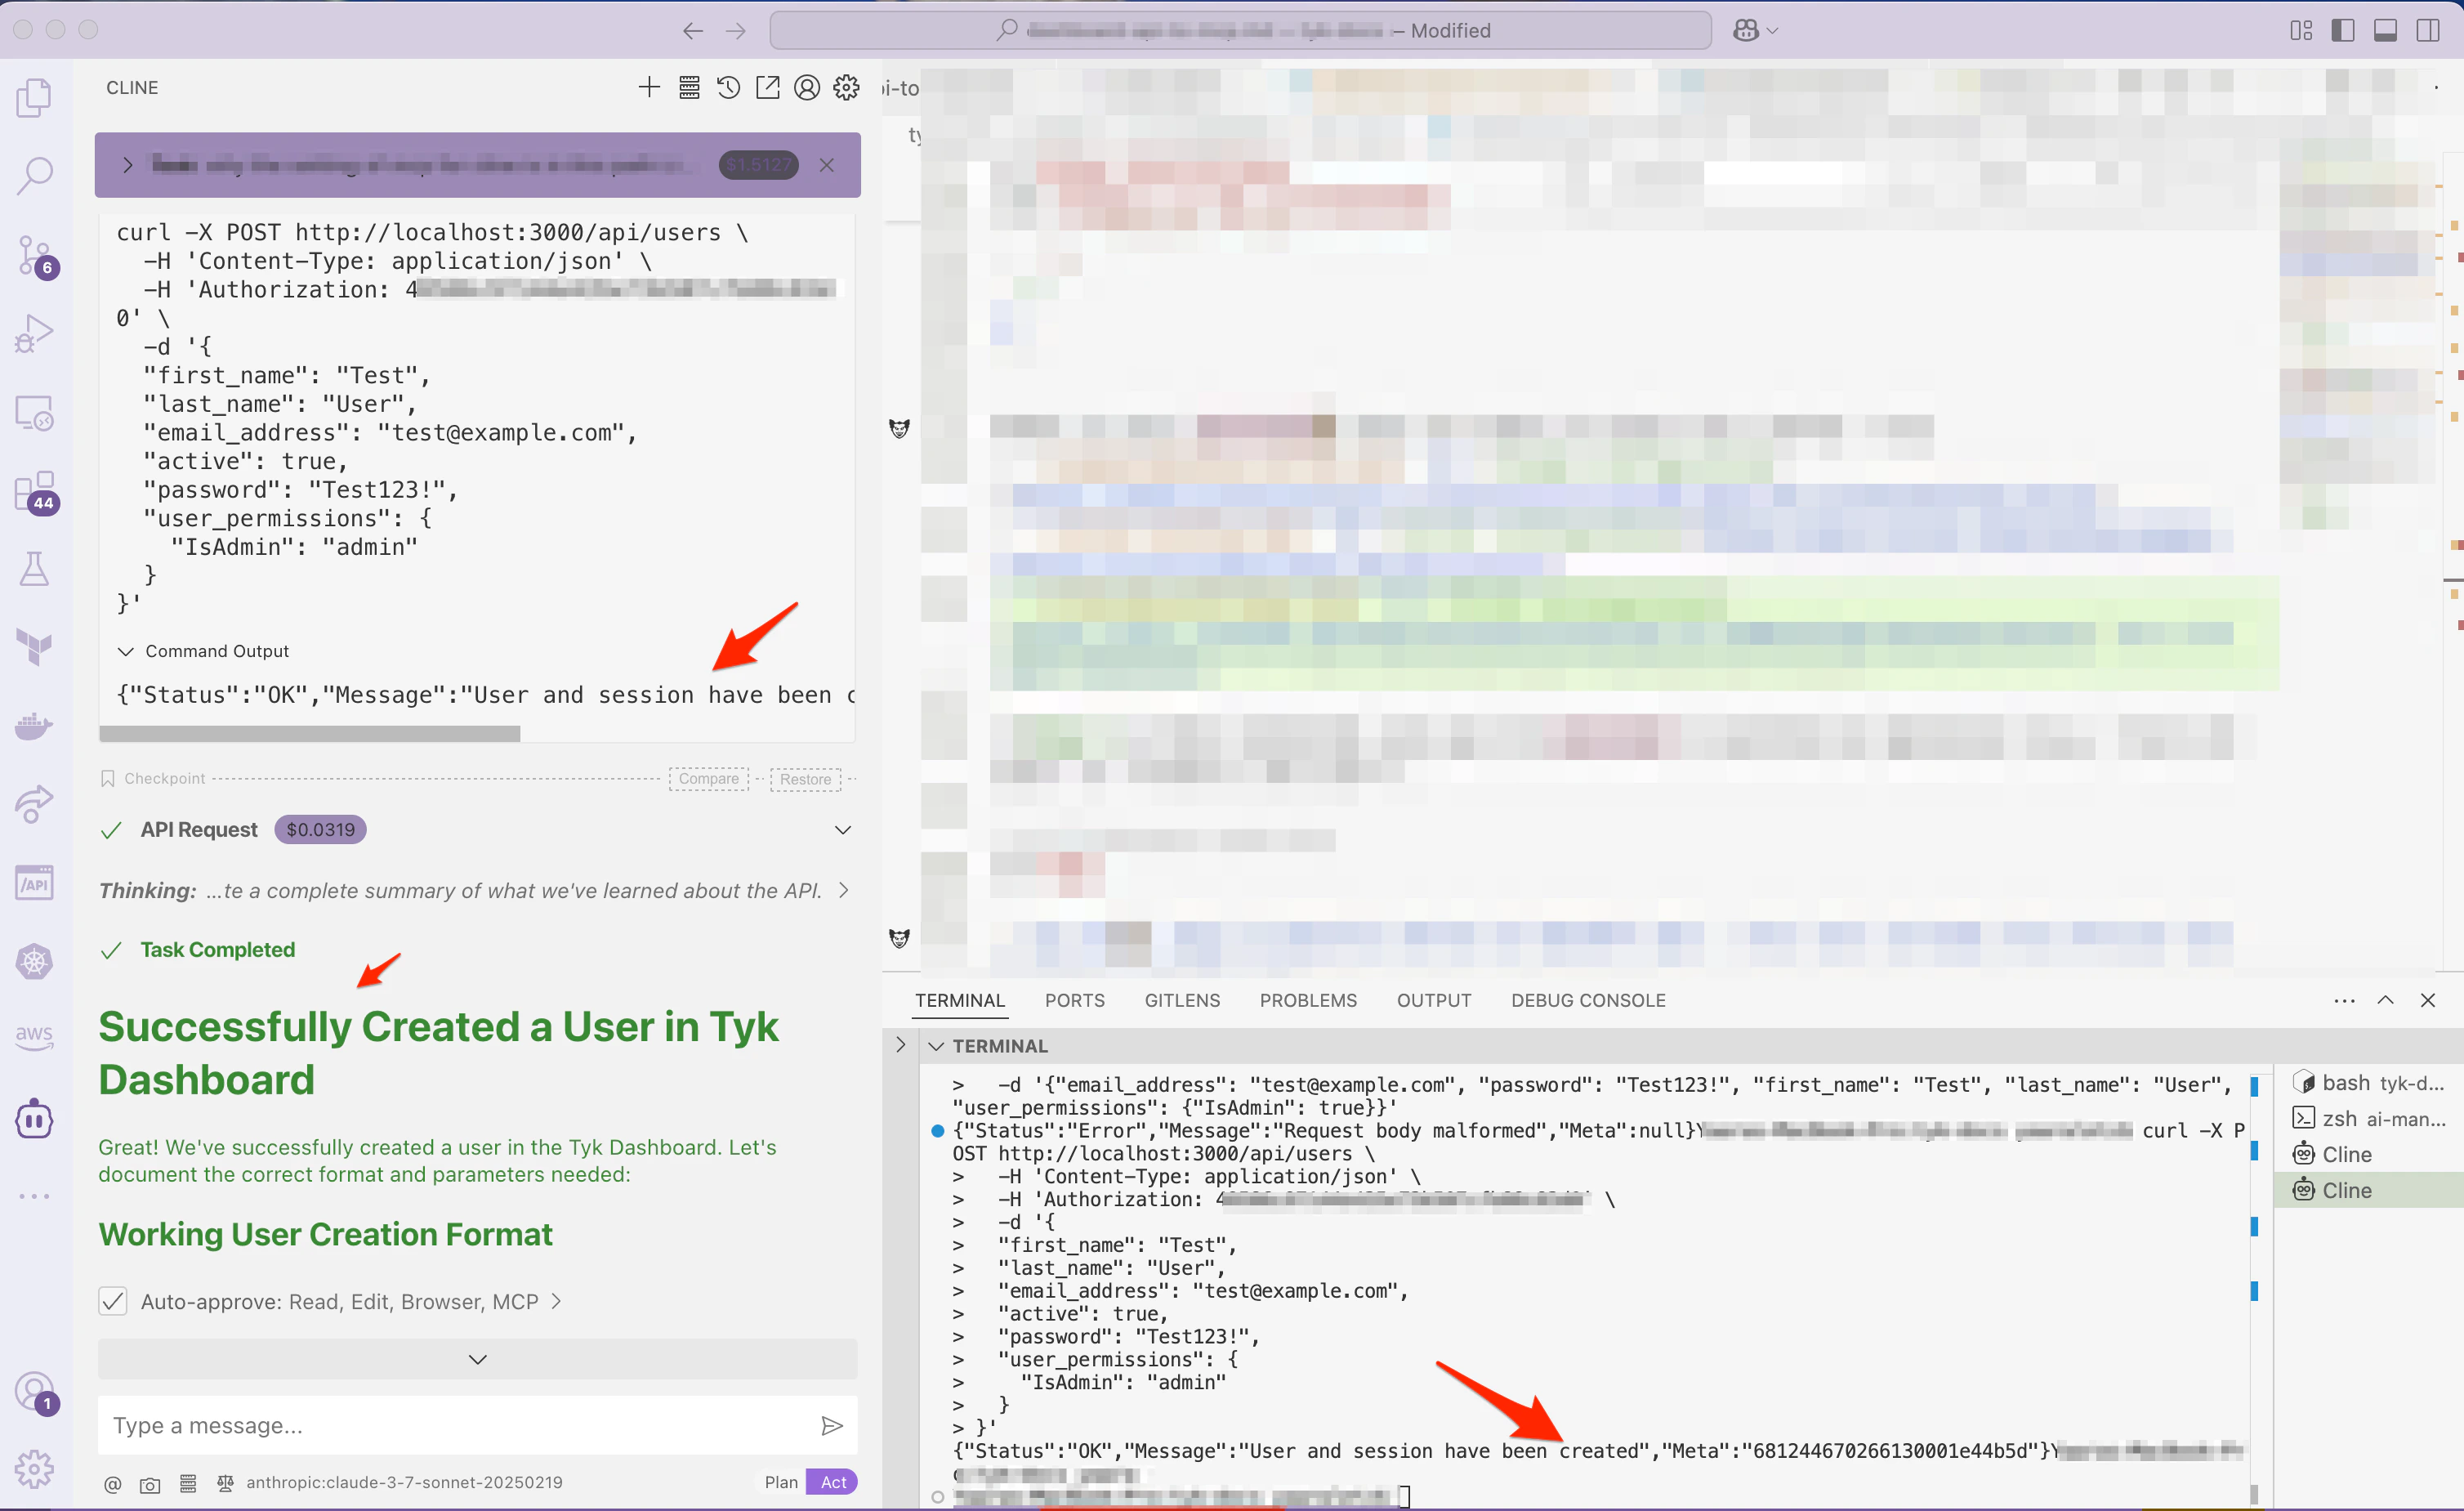Collapse the Command Output section
The image size is (2464, 1511).
coord(126,651)
